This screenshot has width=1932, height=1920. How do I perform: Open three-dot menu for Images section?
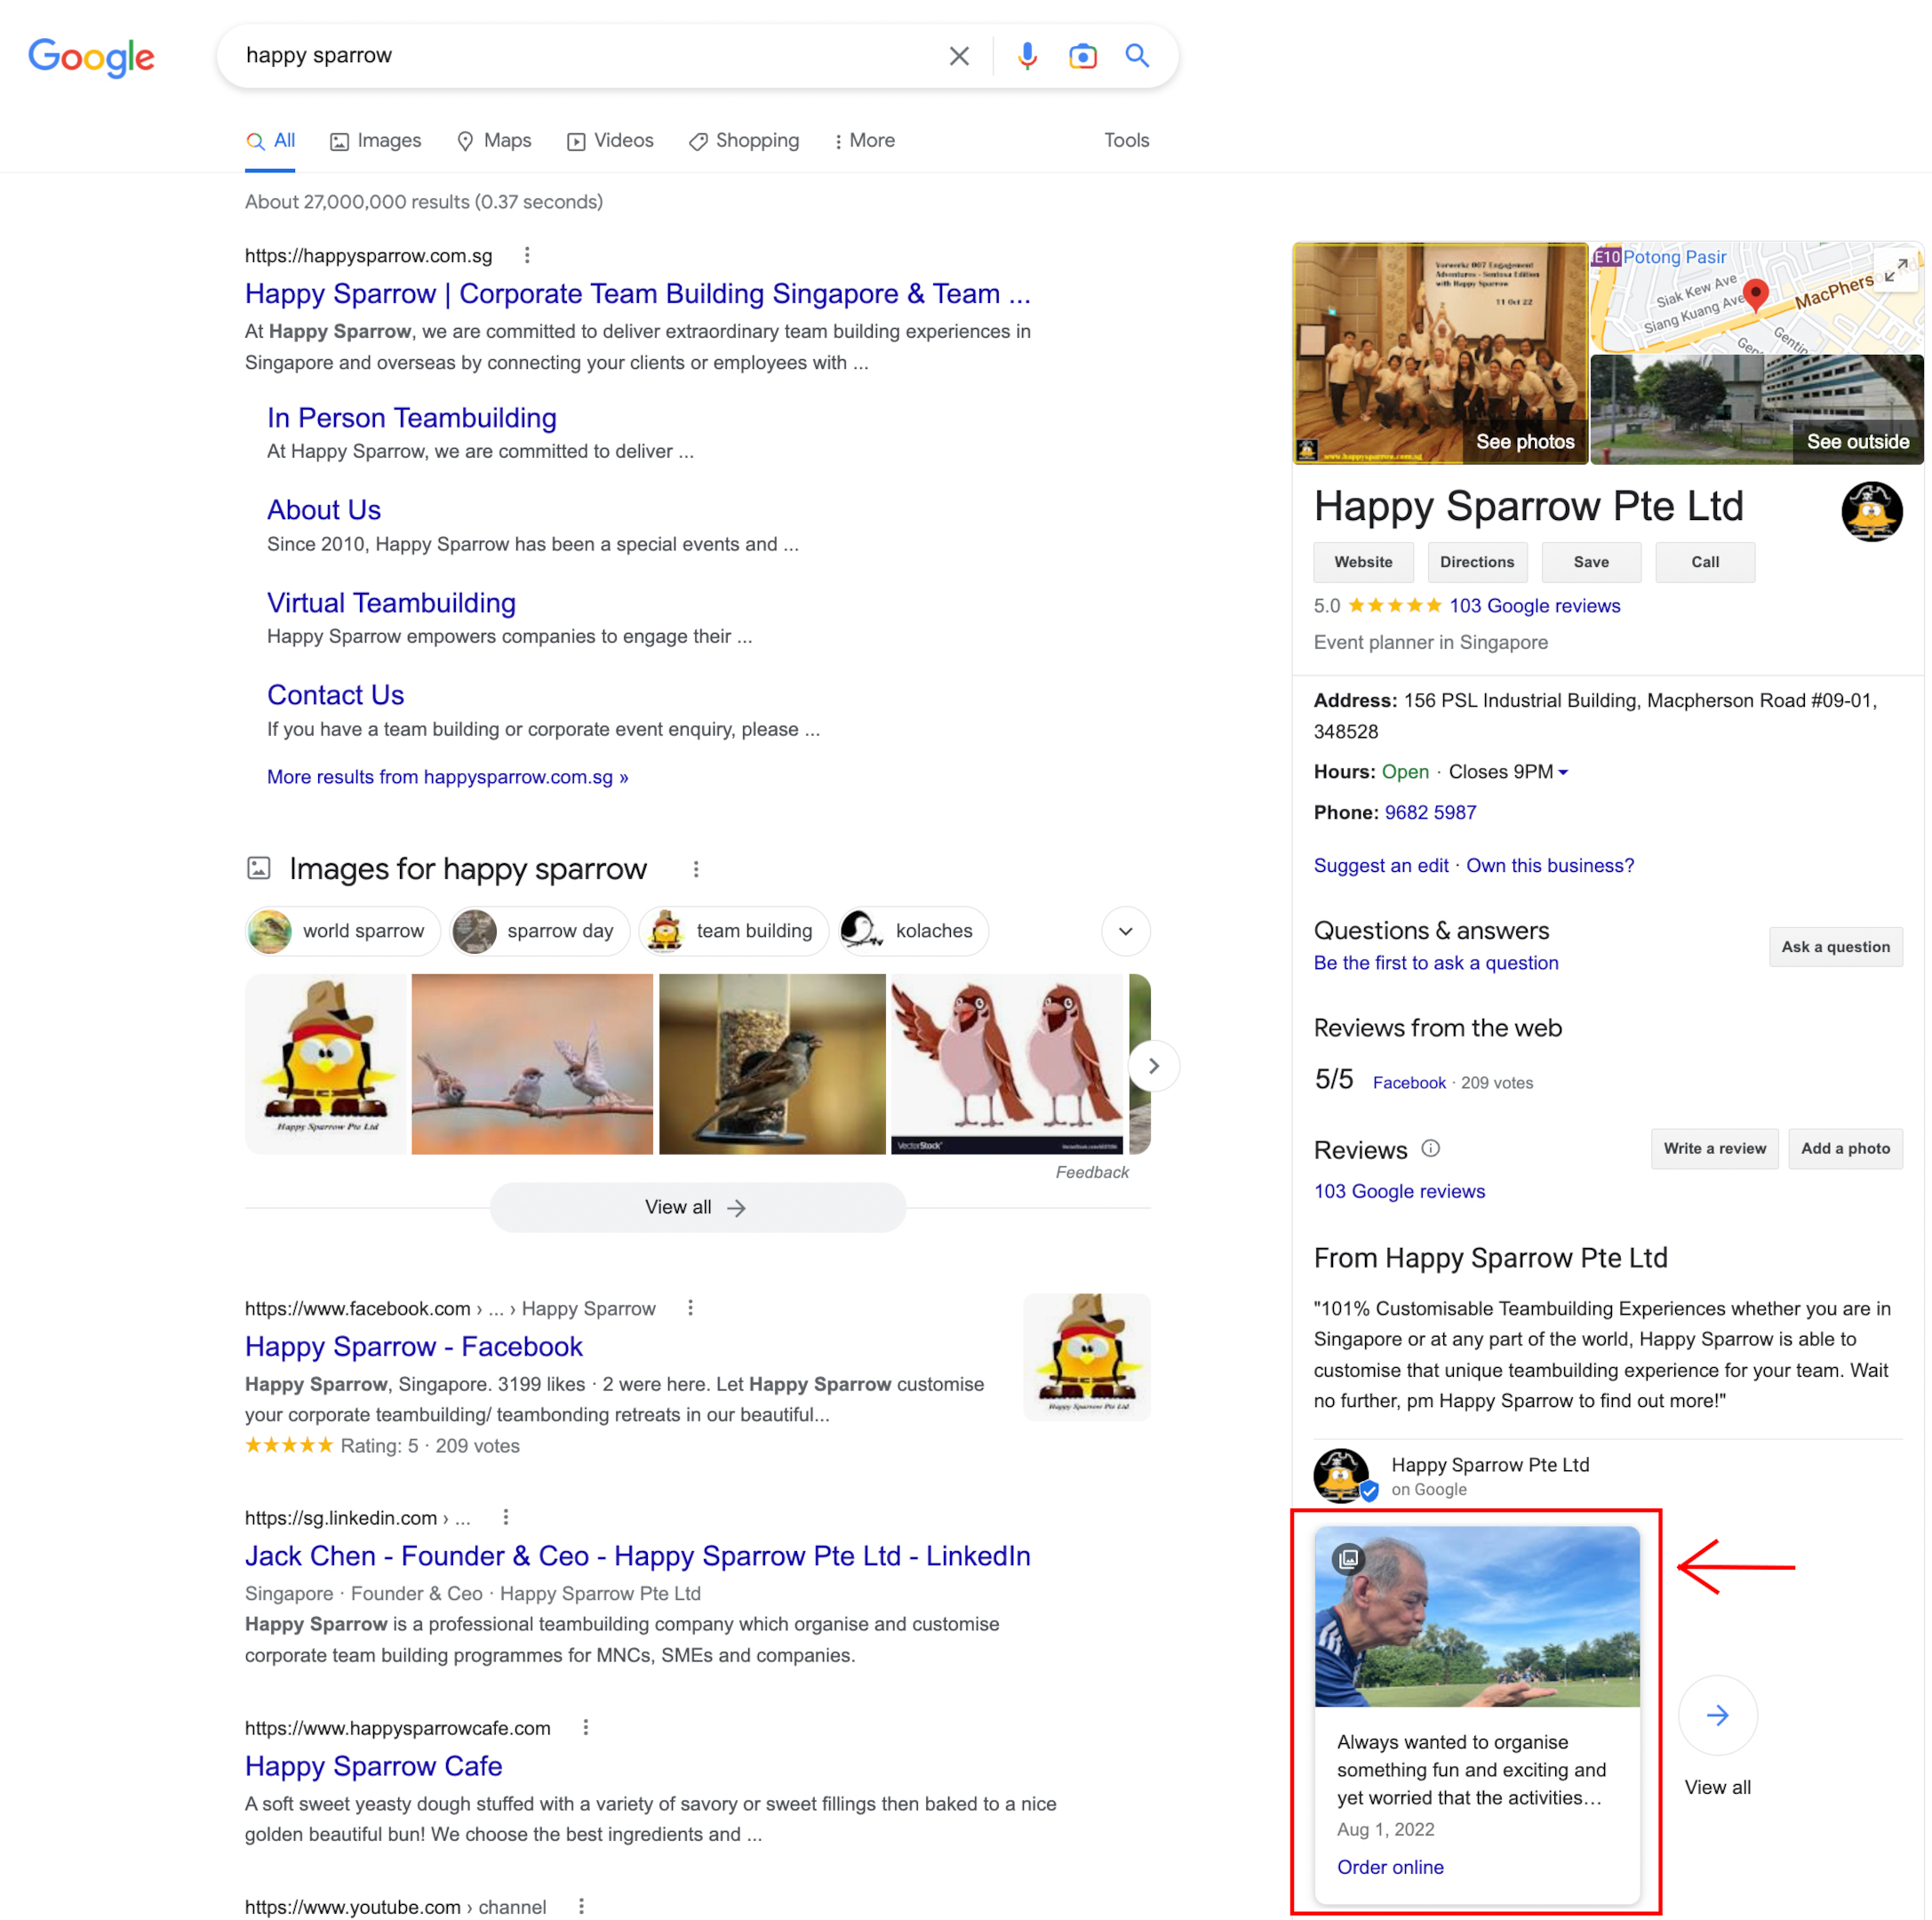click(x=696, y=869)
